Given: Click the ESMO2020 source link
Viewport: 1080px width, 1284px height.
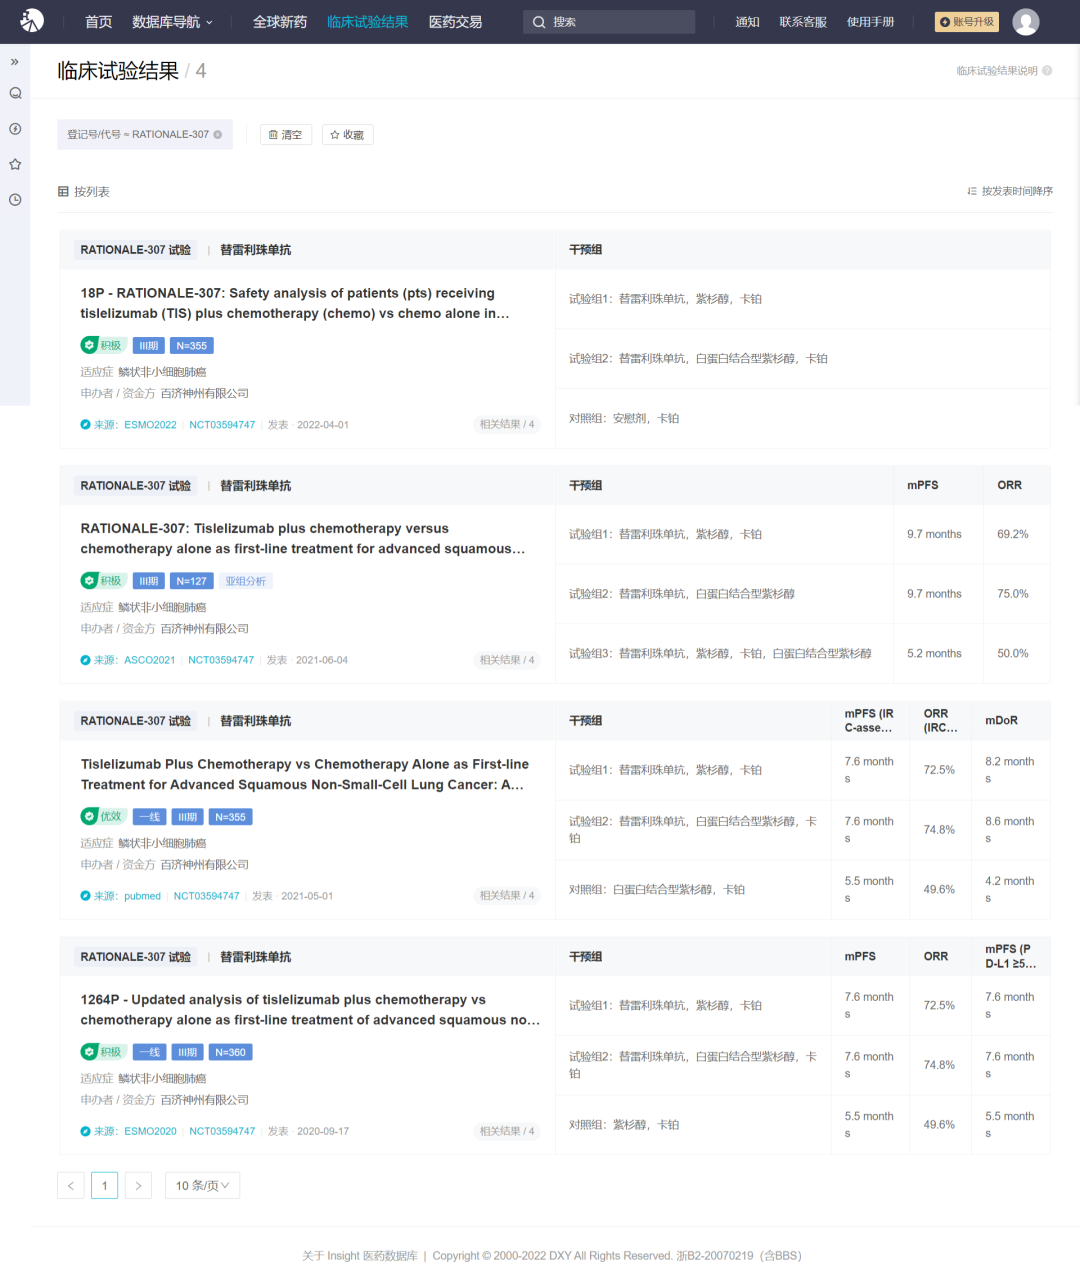Looking at the screenshot, I should [150, 1131].
